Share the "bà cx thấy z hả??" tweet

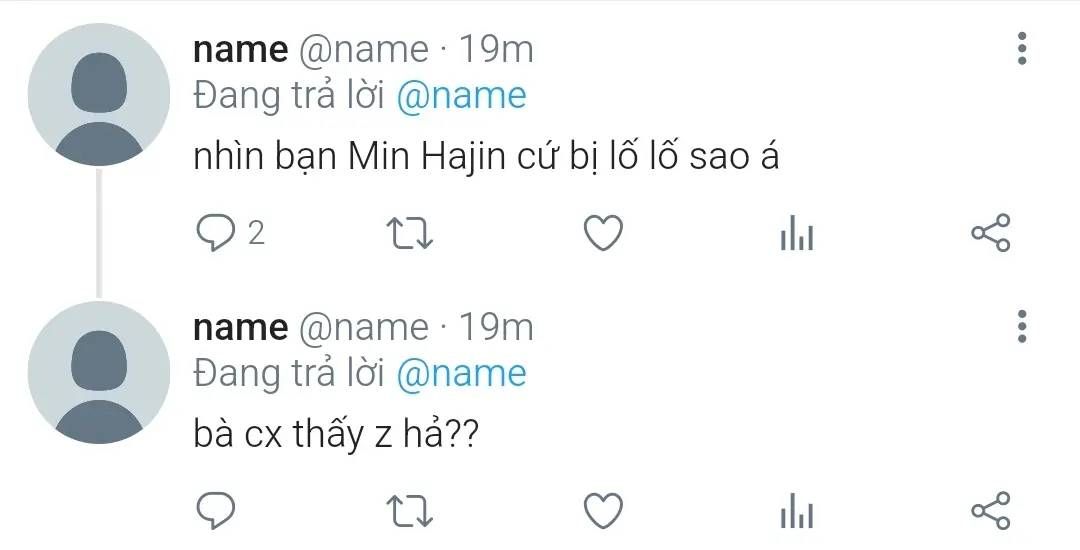991,510
